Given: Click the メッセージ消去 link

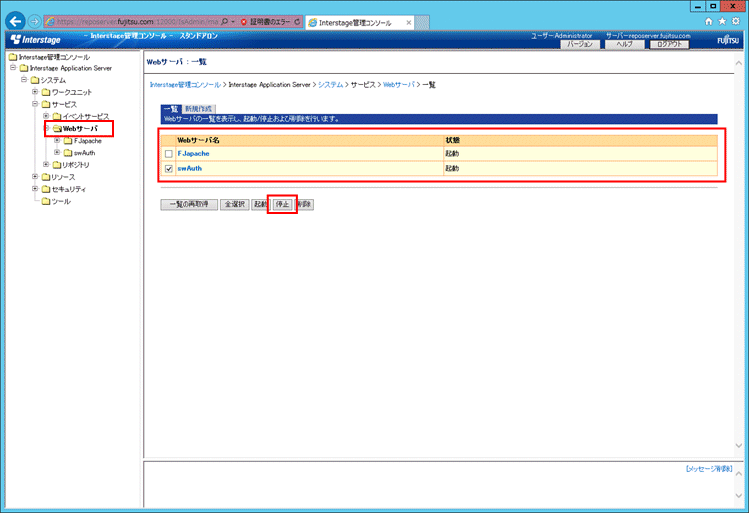Looking at the screenshot, I should coord(709,469).
